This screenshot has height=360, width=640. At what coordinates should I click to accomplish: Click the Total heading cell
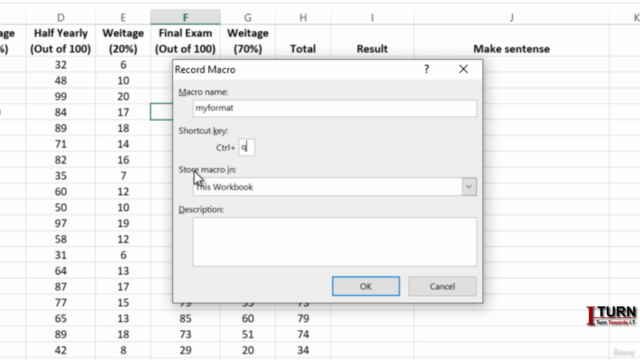(303, 41)
